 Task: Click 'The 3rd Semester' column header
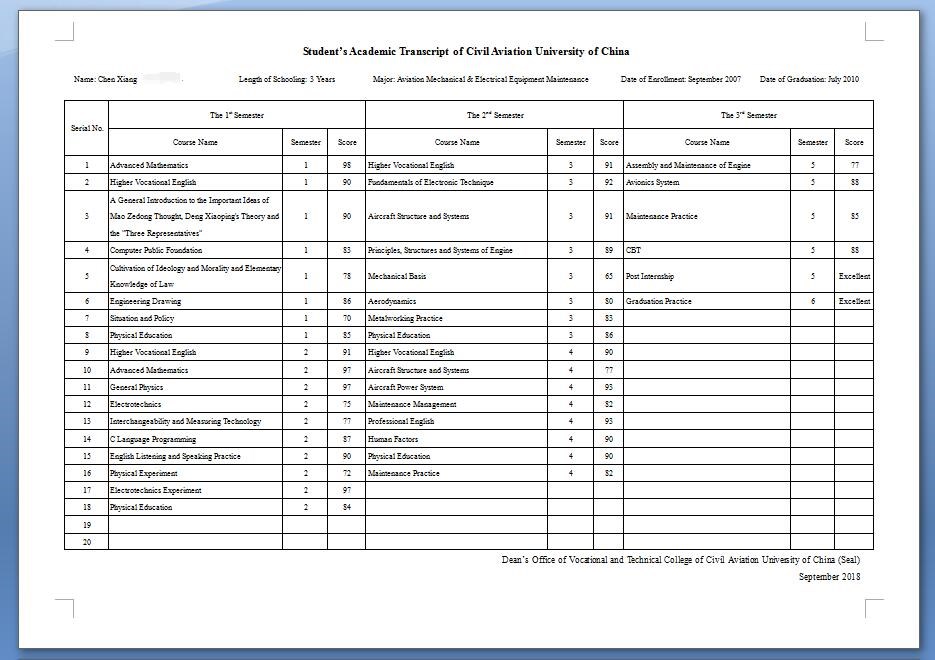coord(748,115)
